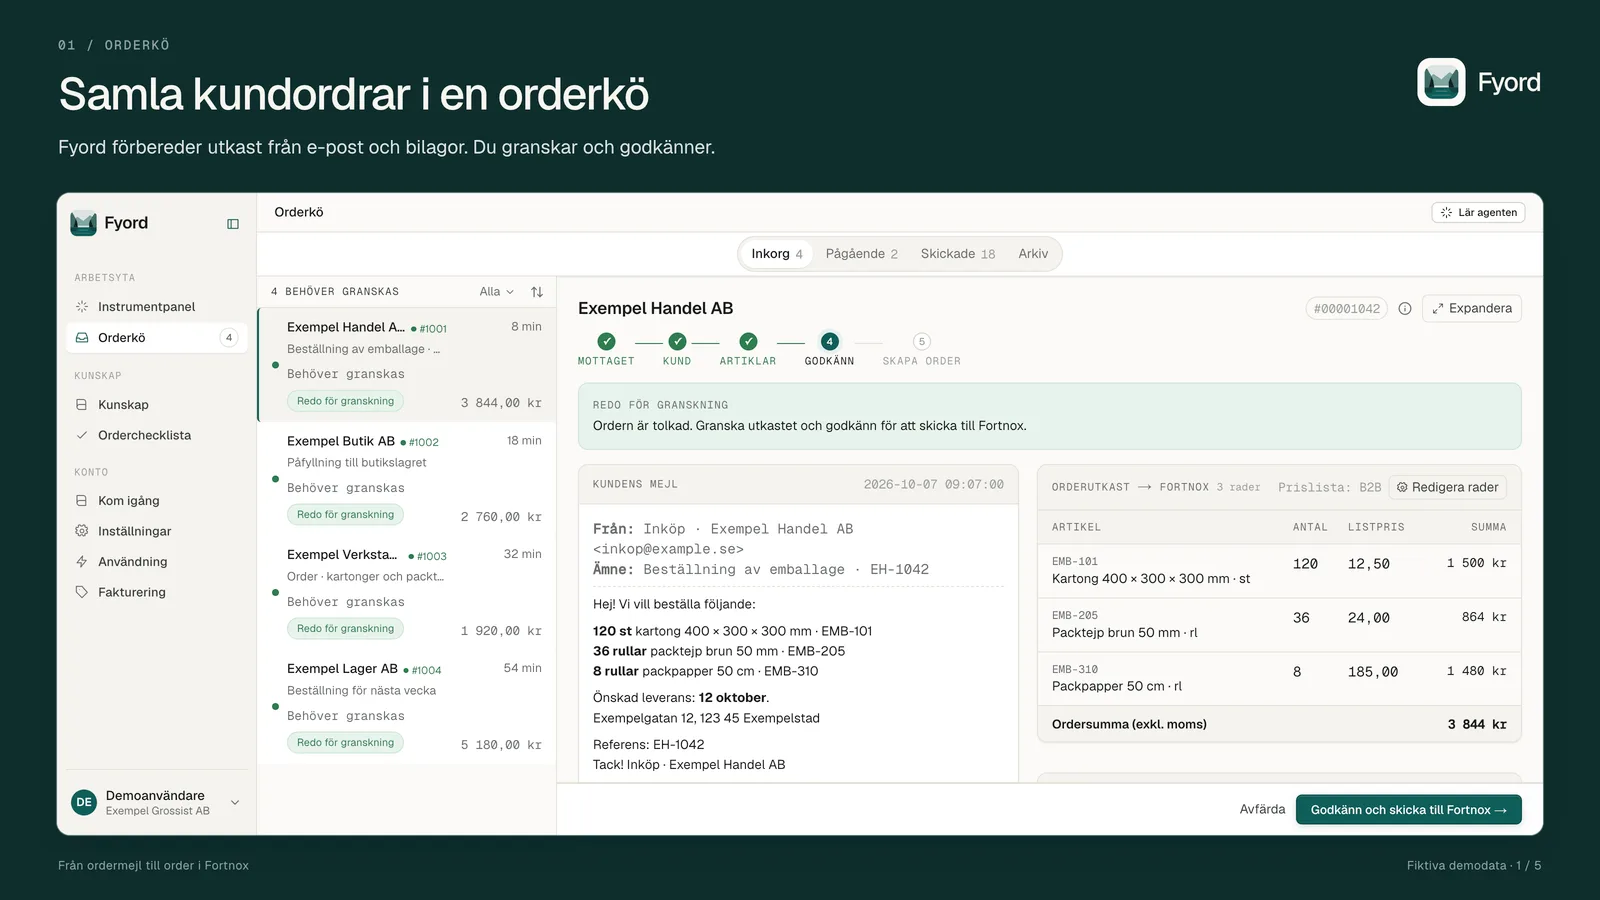Screen dimensions: 1600x900
Task: Select Orderkö in the sidebar
Action: (156, 338)
